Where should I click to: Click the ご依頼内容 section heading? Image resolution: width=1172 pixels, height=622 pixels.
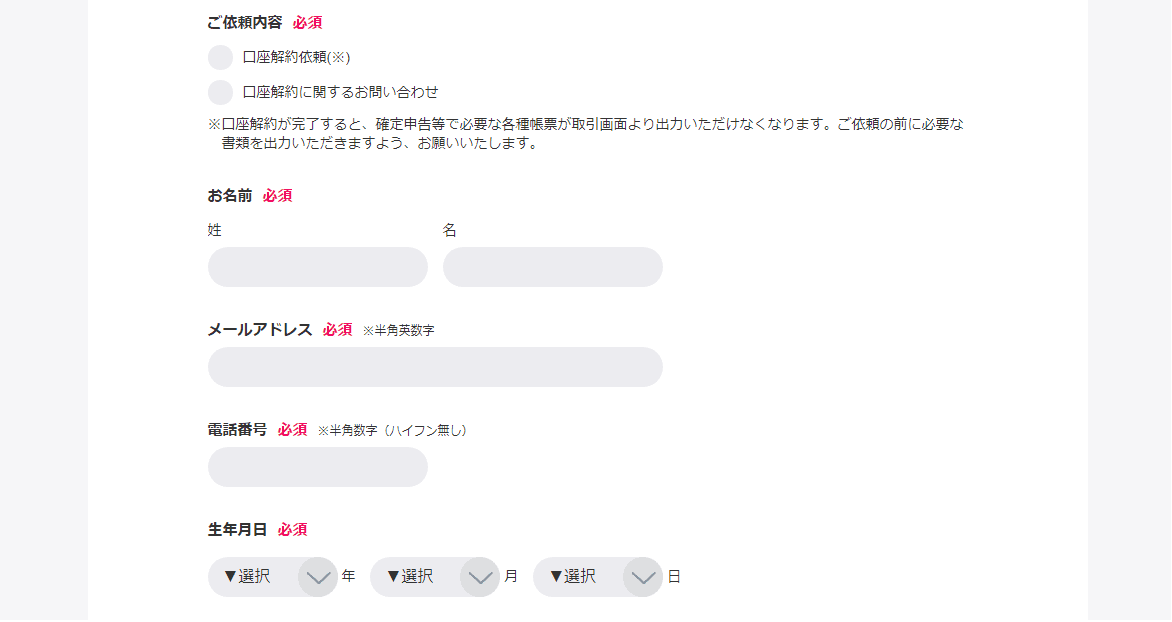[x=245, y=22]
